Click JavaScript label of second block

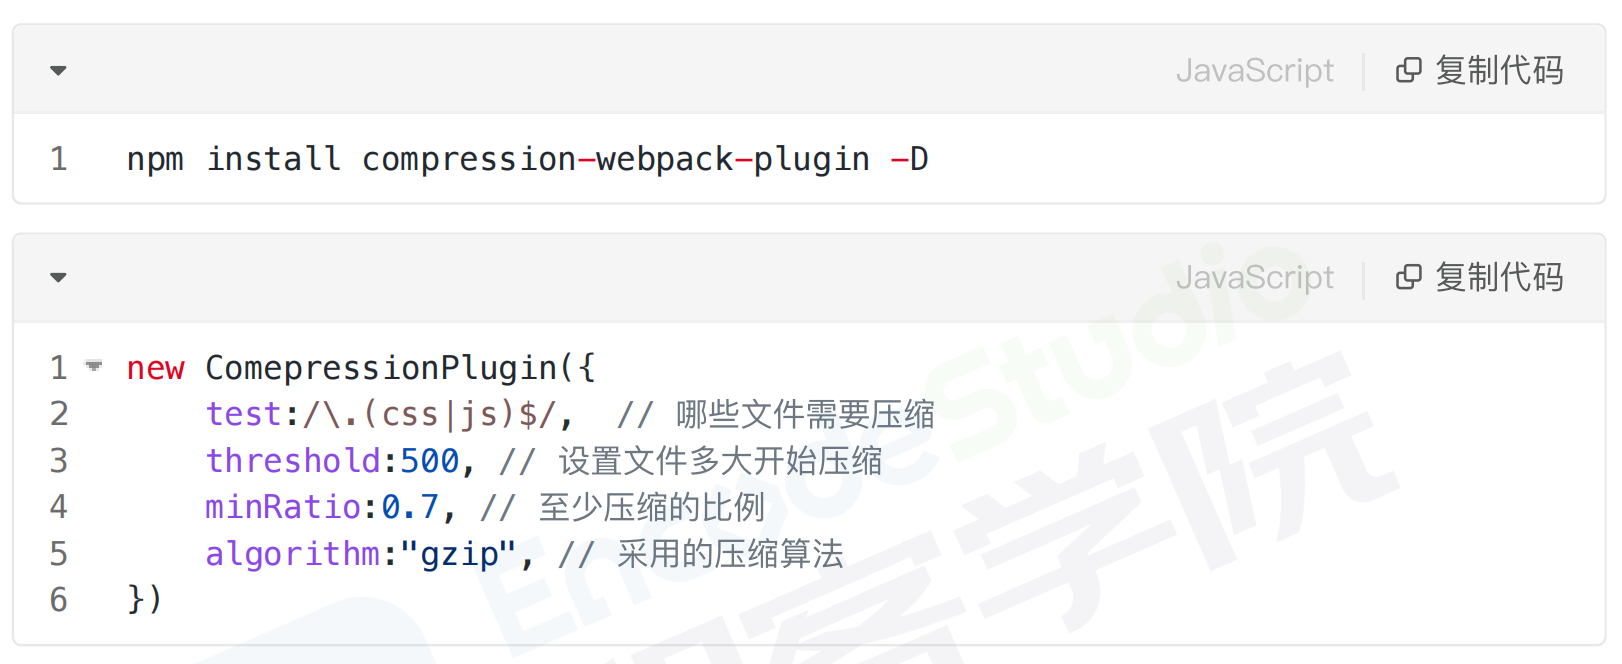tap(1254, 278)
